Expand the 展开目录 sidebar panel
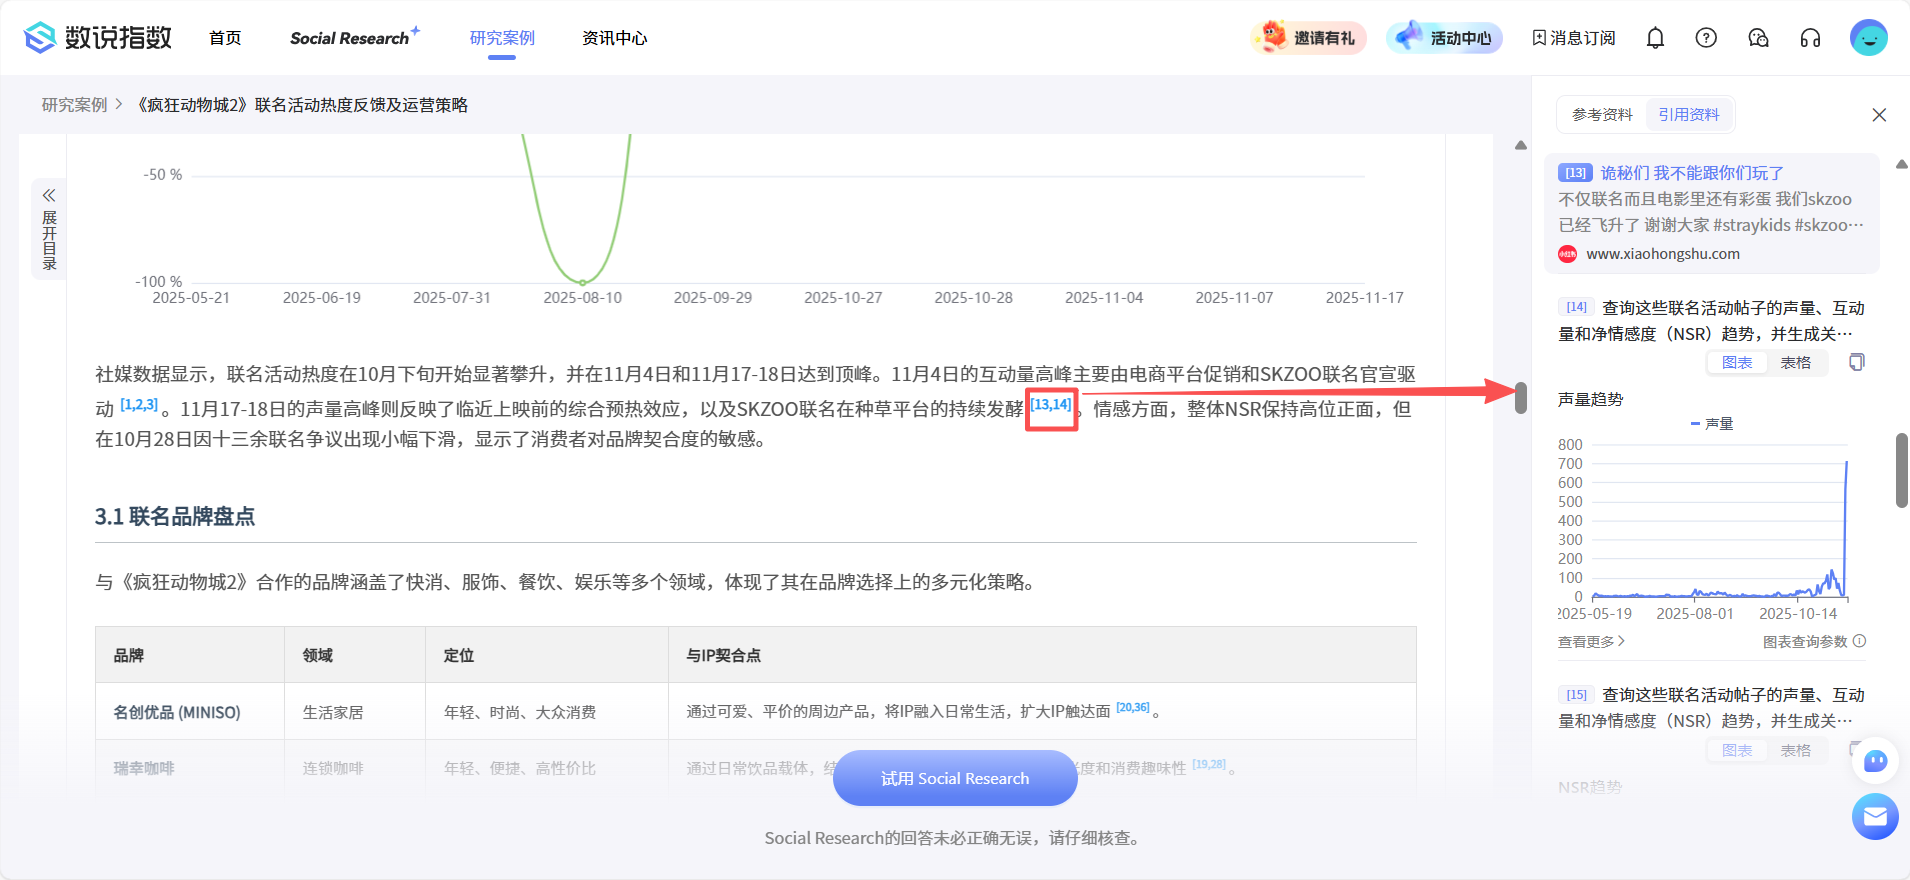 [x=49, y=229]
